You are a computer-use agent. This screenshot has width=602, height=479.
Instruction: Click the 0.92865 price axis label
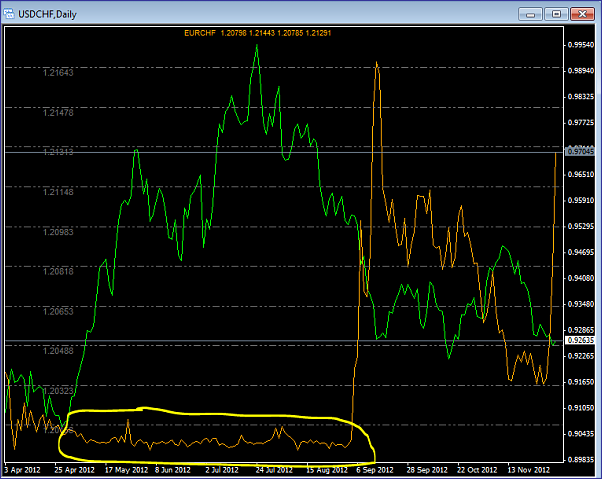click(x=580, y=330)
